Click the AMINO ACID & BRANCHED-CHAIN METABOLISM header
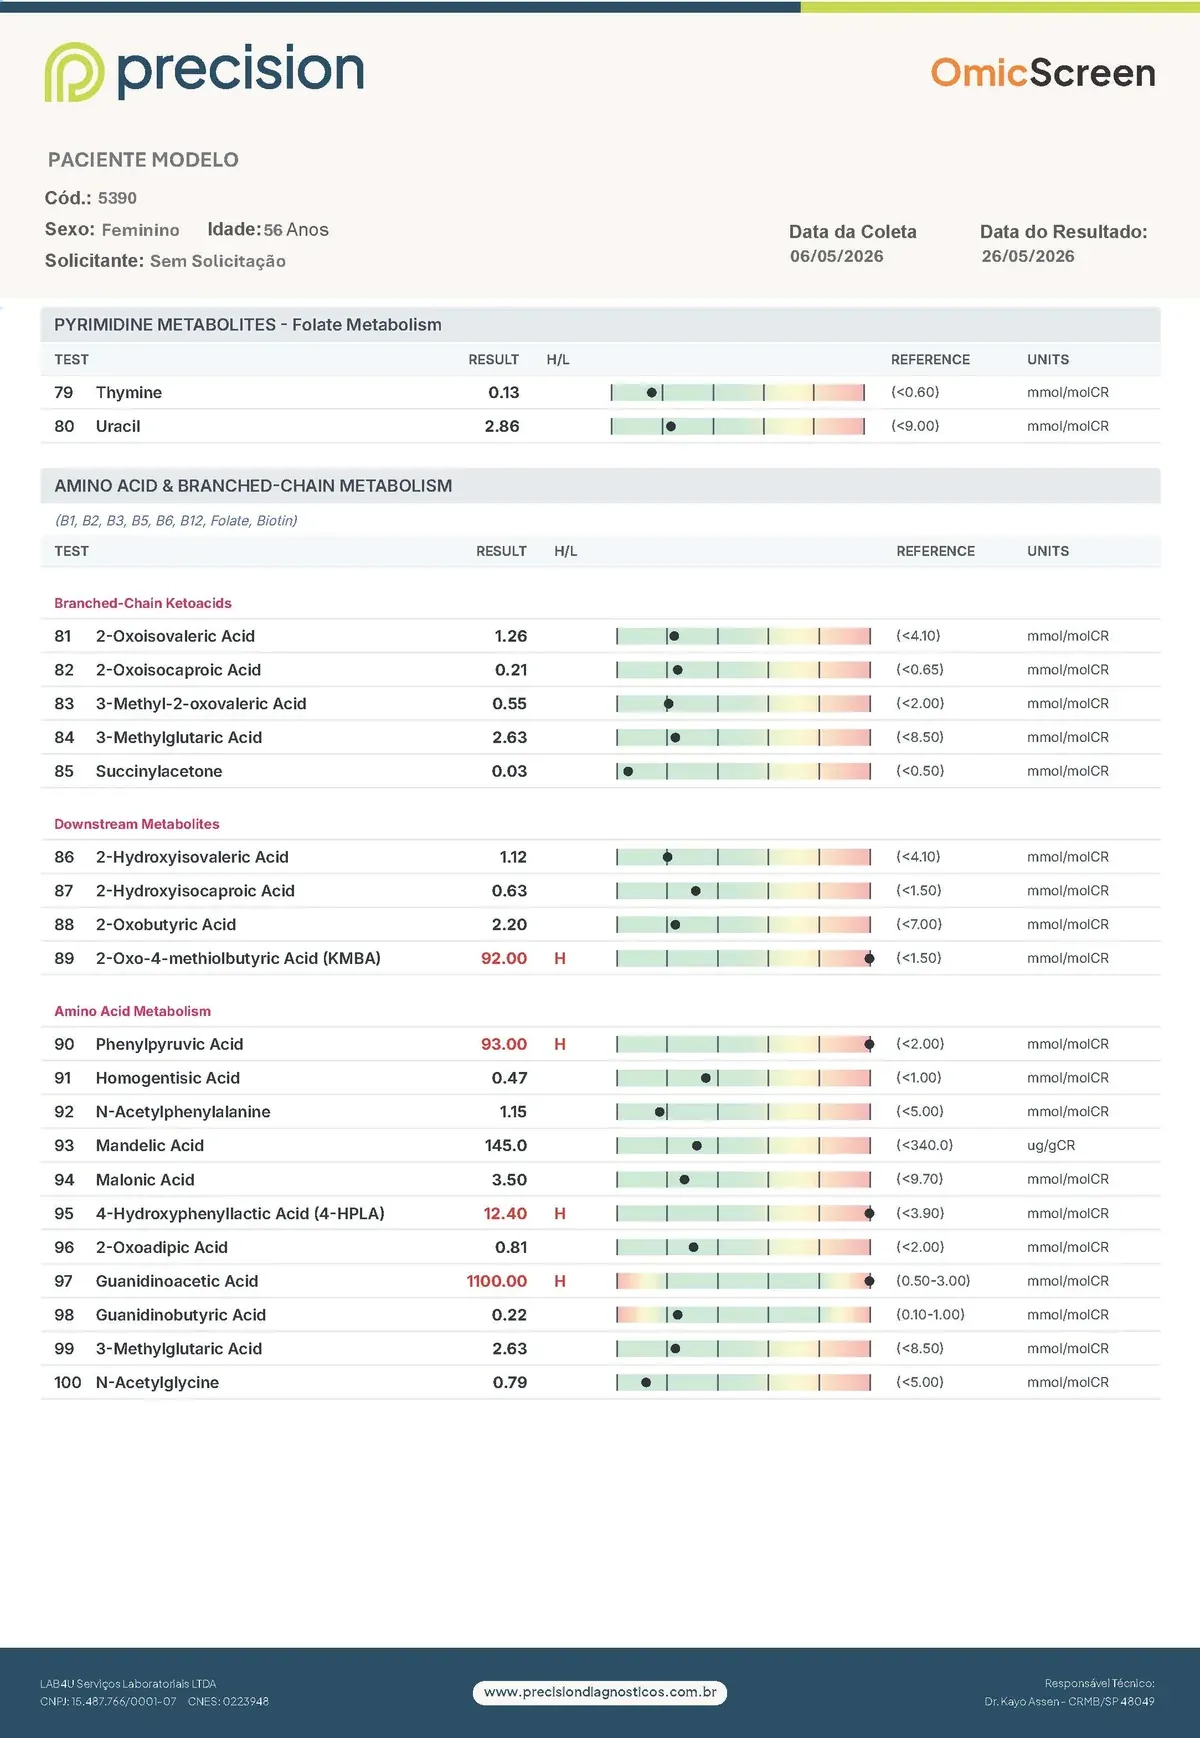The image size is (1200, 1738). (x=600, y=486)
